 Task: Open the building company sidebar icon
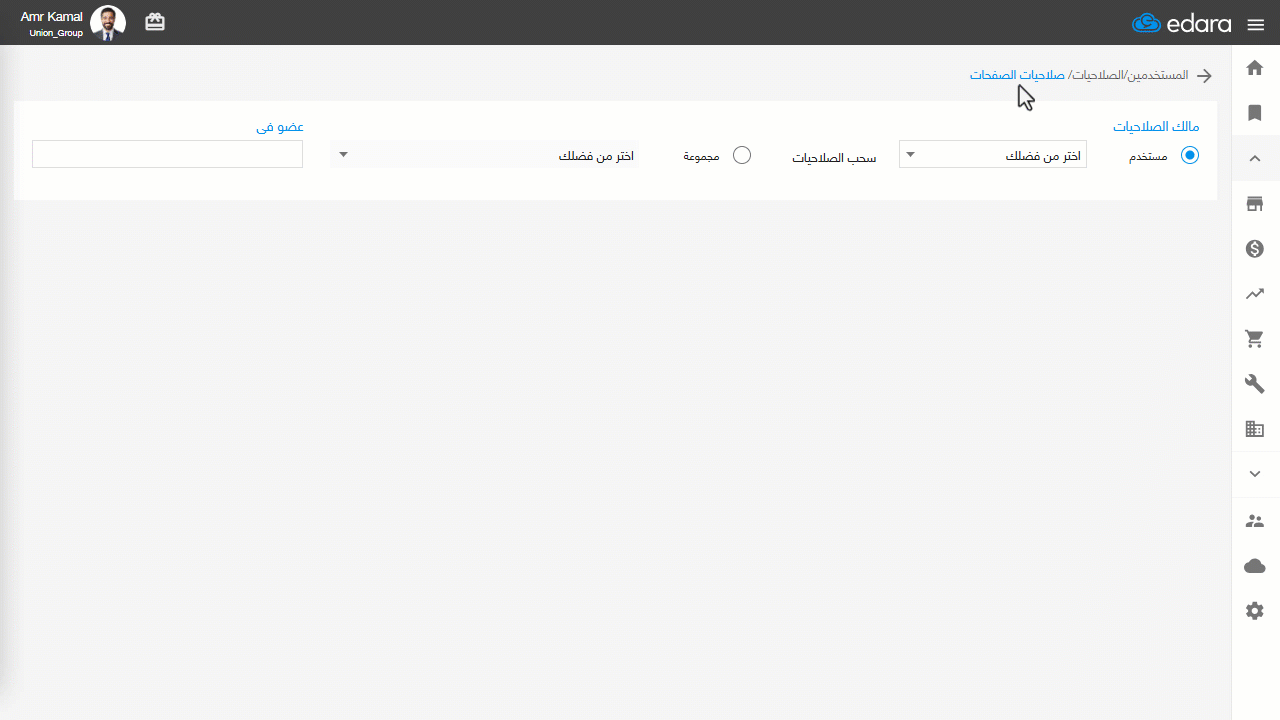(x=1255, y=429)
